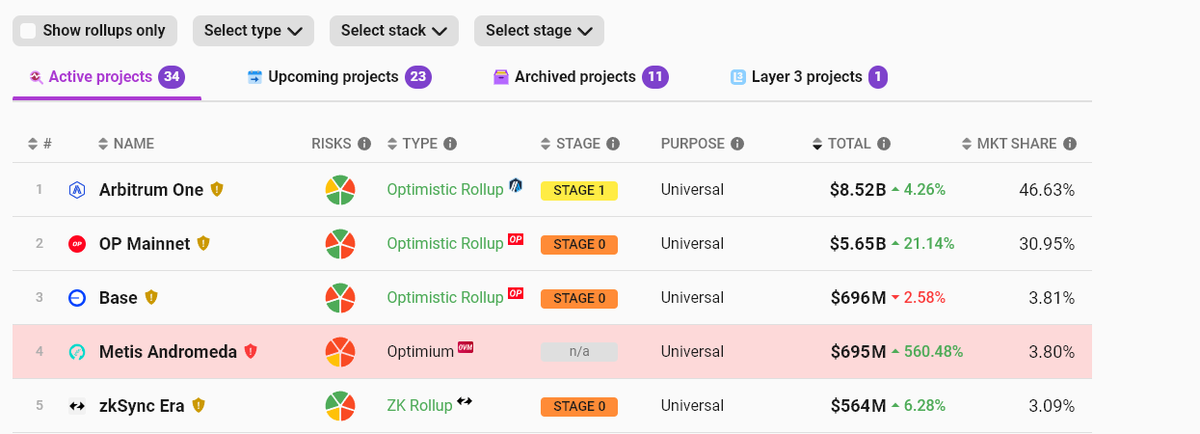Click the Base risk pie chart
The image size is (1200, 434).
click(x=341, y=298)
